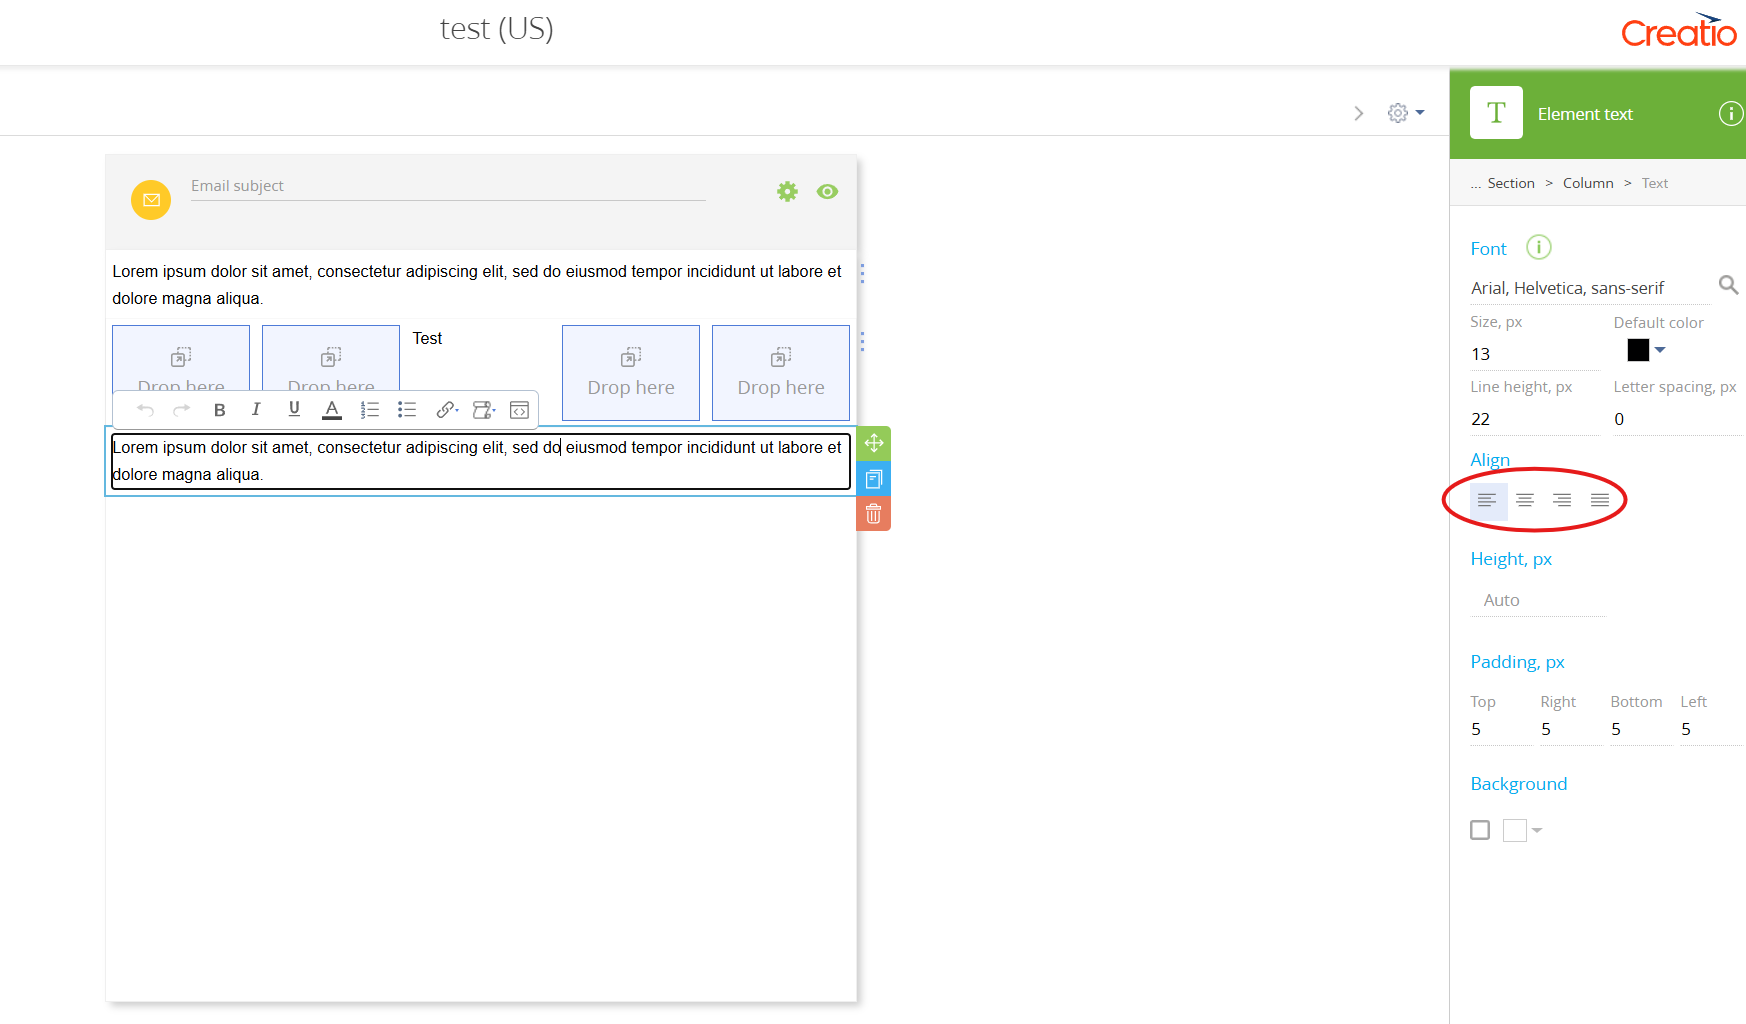Open the Background color picker dropdown
1746x1024 pixels.
click(1523, 830)
